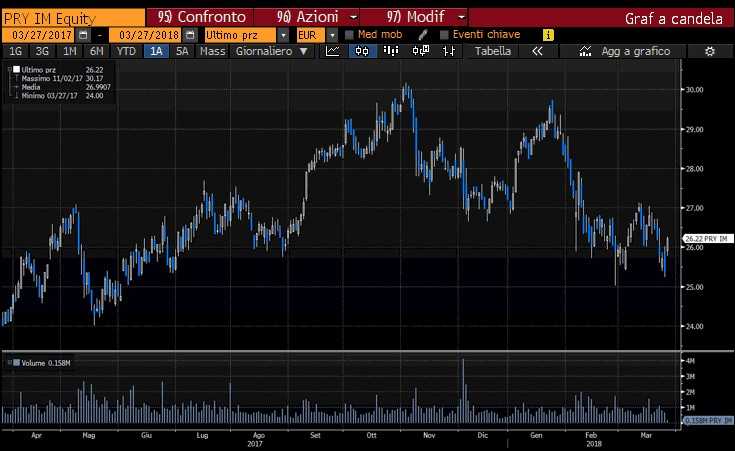
Task: Click the Ultimo prz 26.22 legend label
Action: [x=62, y=69]
